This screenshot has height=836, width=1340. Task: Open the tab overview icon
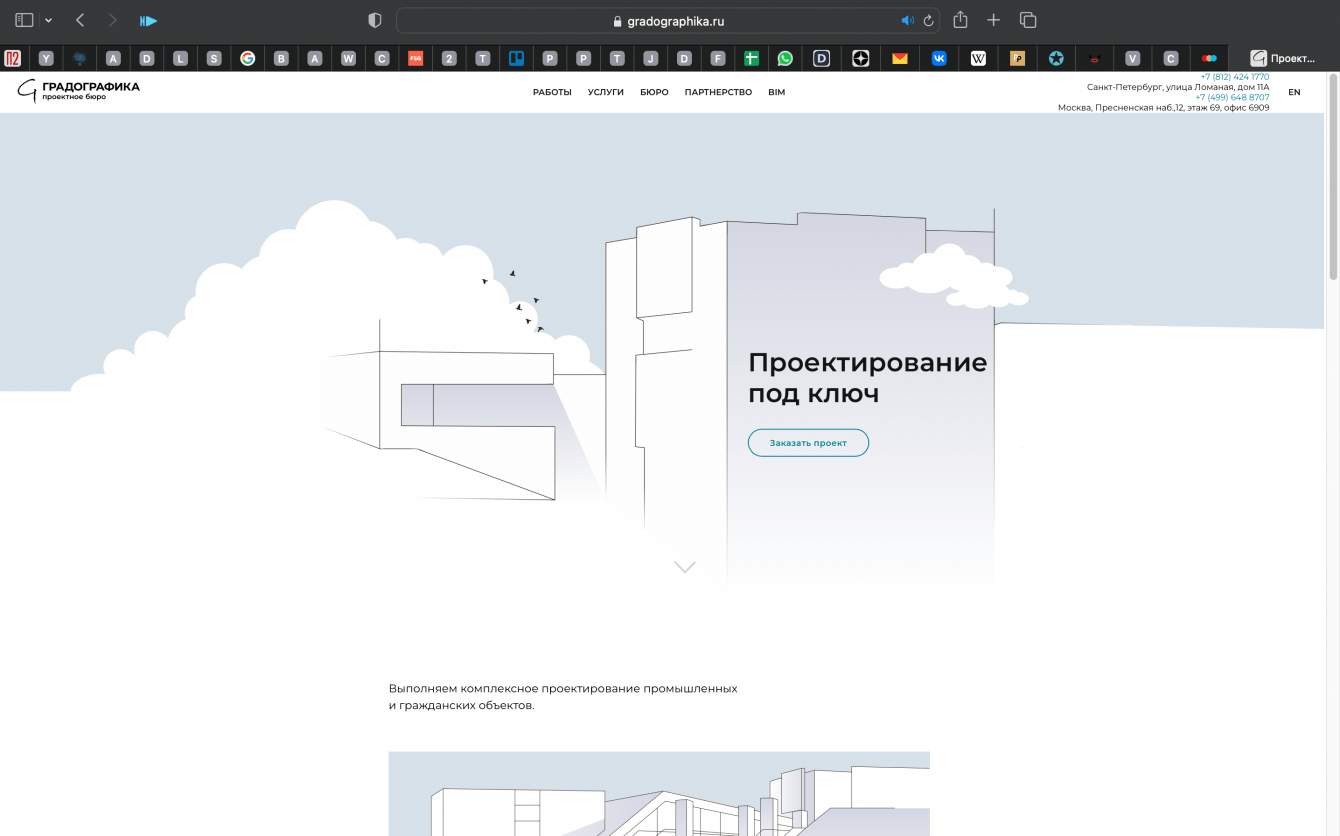(1027, 20)
